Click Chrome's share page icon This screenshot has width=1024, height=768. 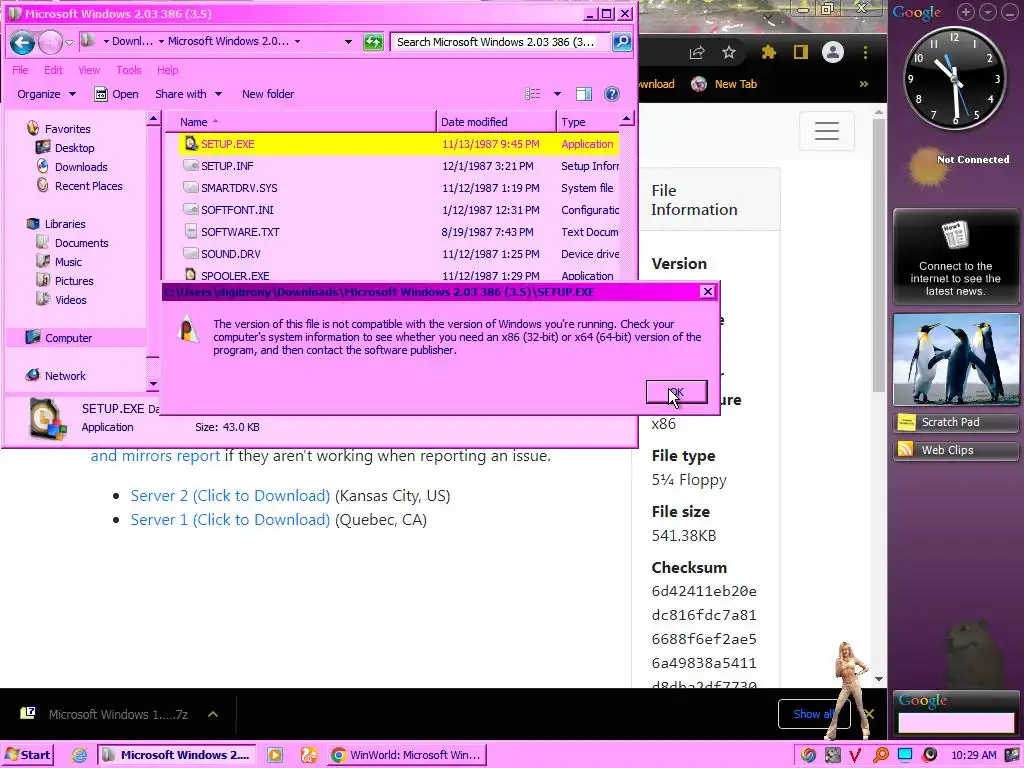[697, 53]
